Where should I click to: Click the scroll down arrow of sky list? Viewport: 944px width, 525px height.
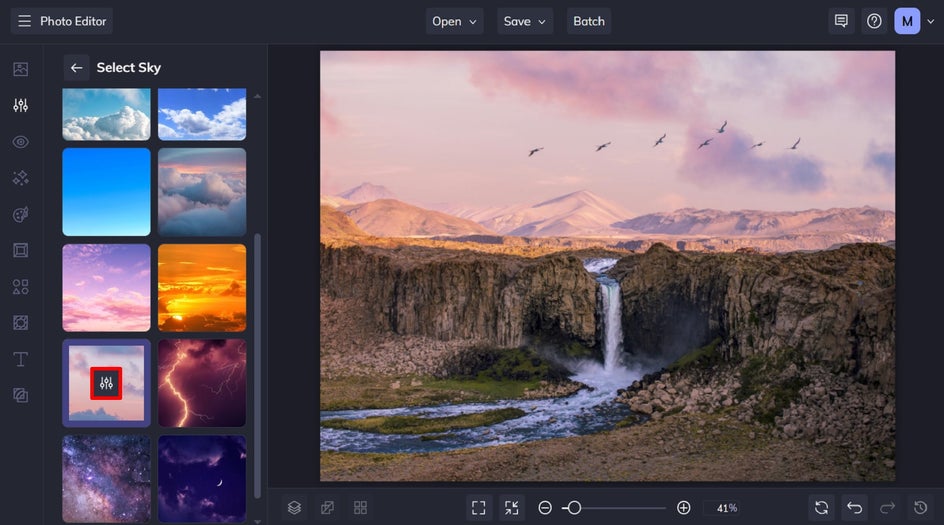pos(258,521)
